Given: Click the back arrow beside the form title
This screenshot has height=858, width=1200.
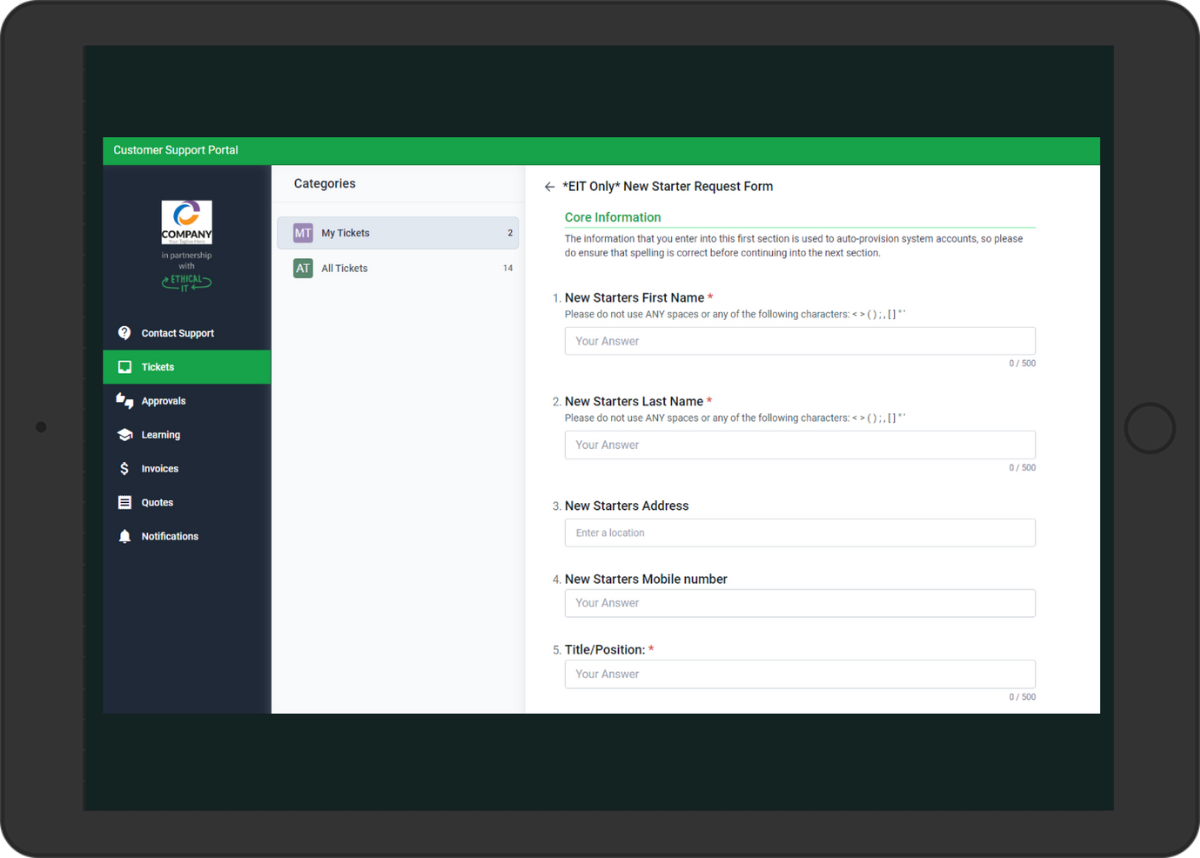Looking at the screenshot, I should (549, 187).
